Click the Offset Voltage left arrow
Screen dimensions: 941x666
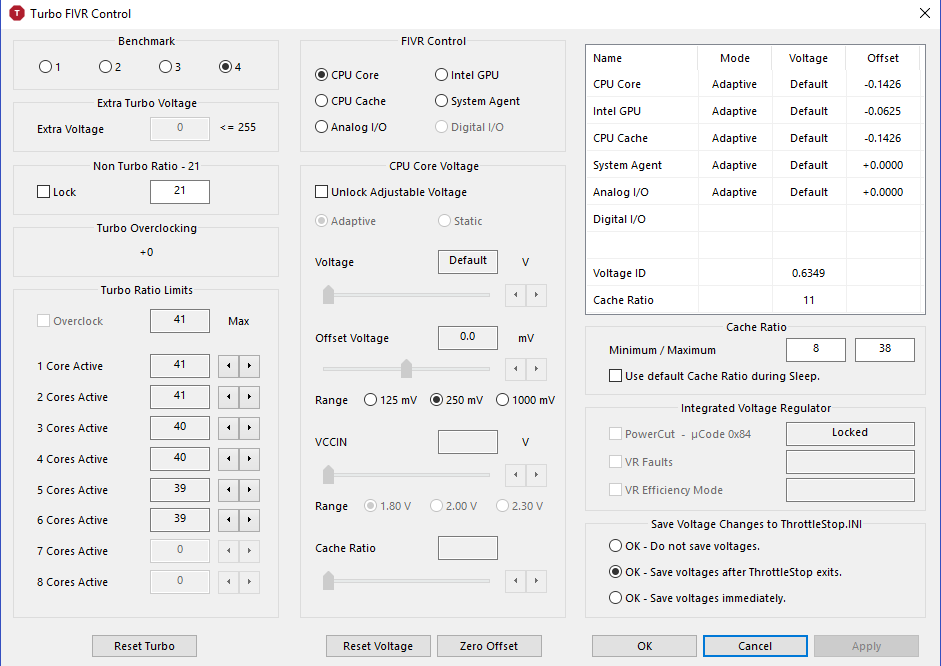[516, 369]
